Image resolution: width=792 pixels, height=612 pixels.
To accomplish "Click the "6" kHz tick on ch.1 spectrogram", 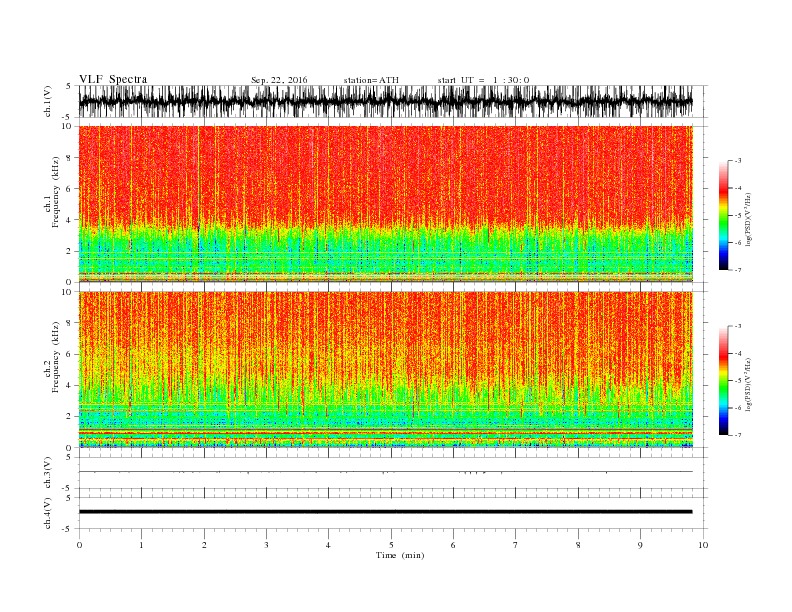I will pos(69,189).
